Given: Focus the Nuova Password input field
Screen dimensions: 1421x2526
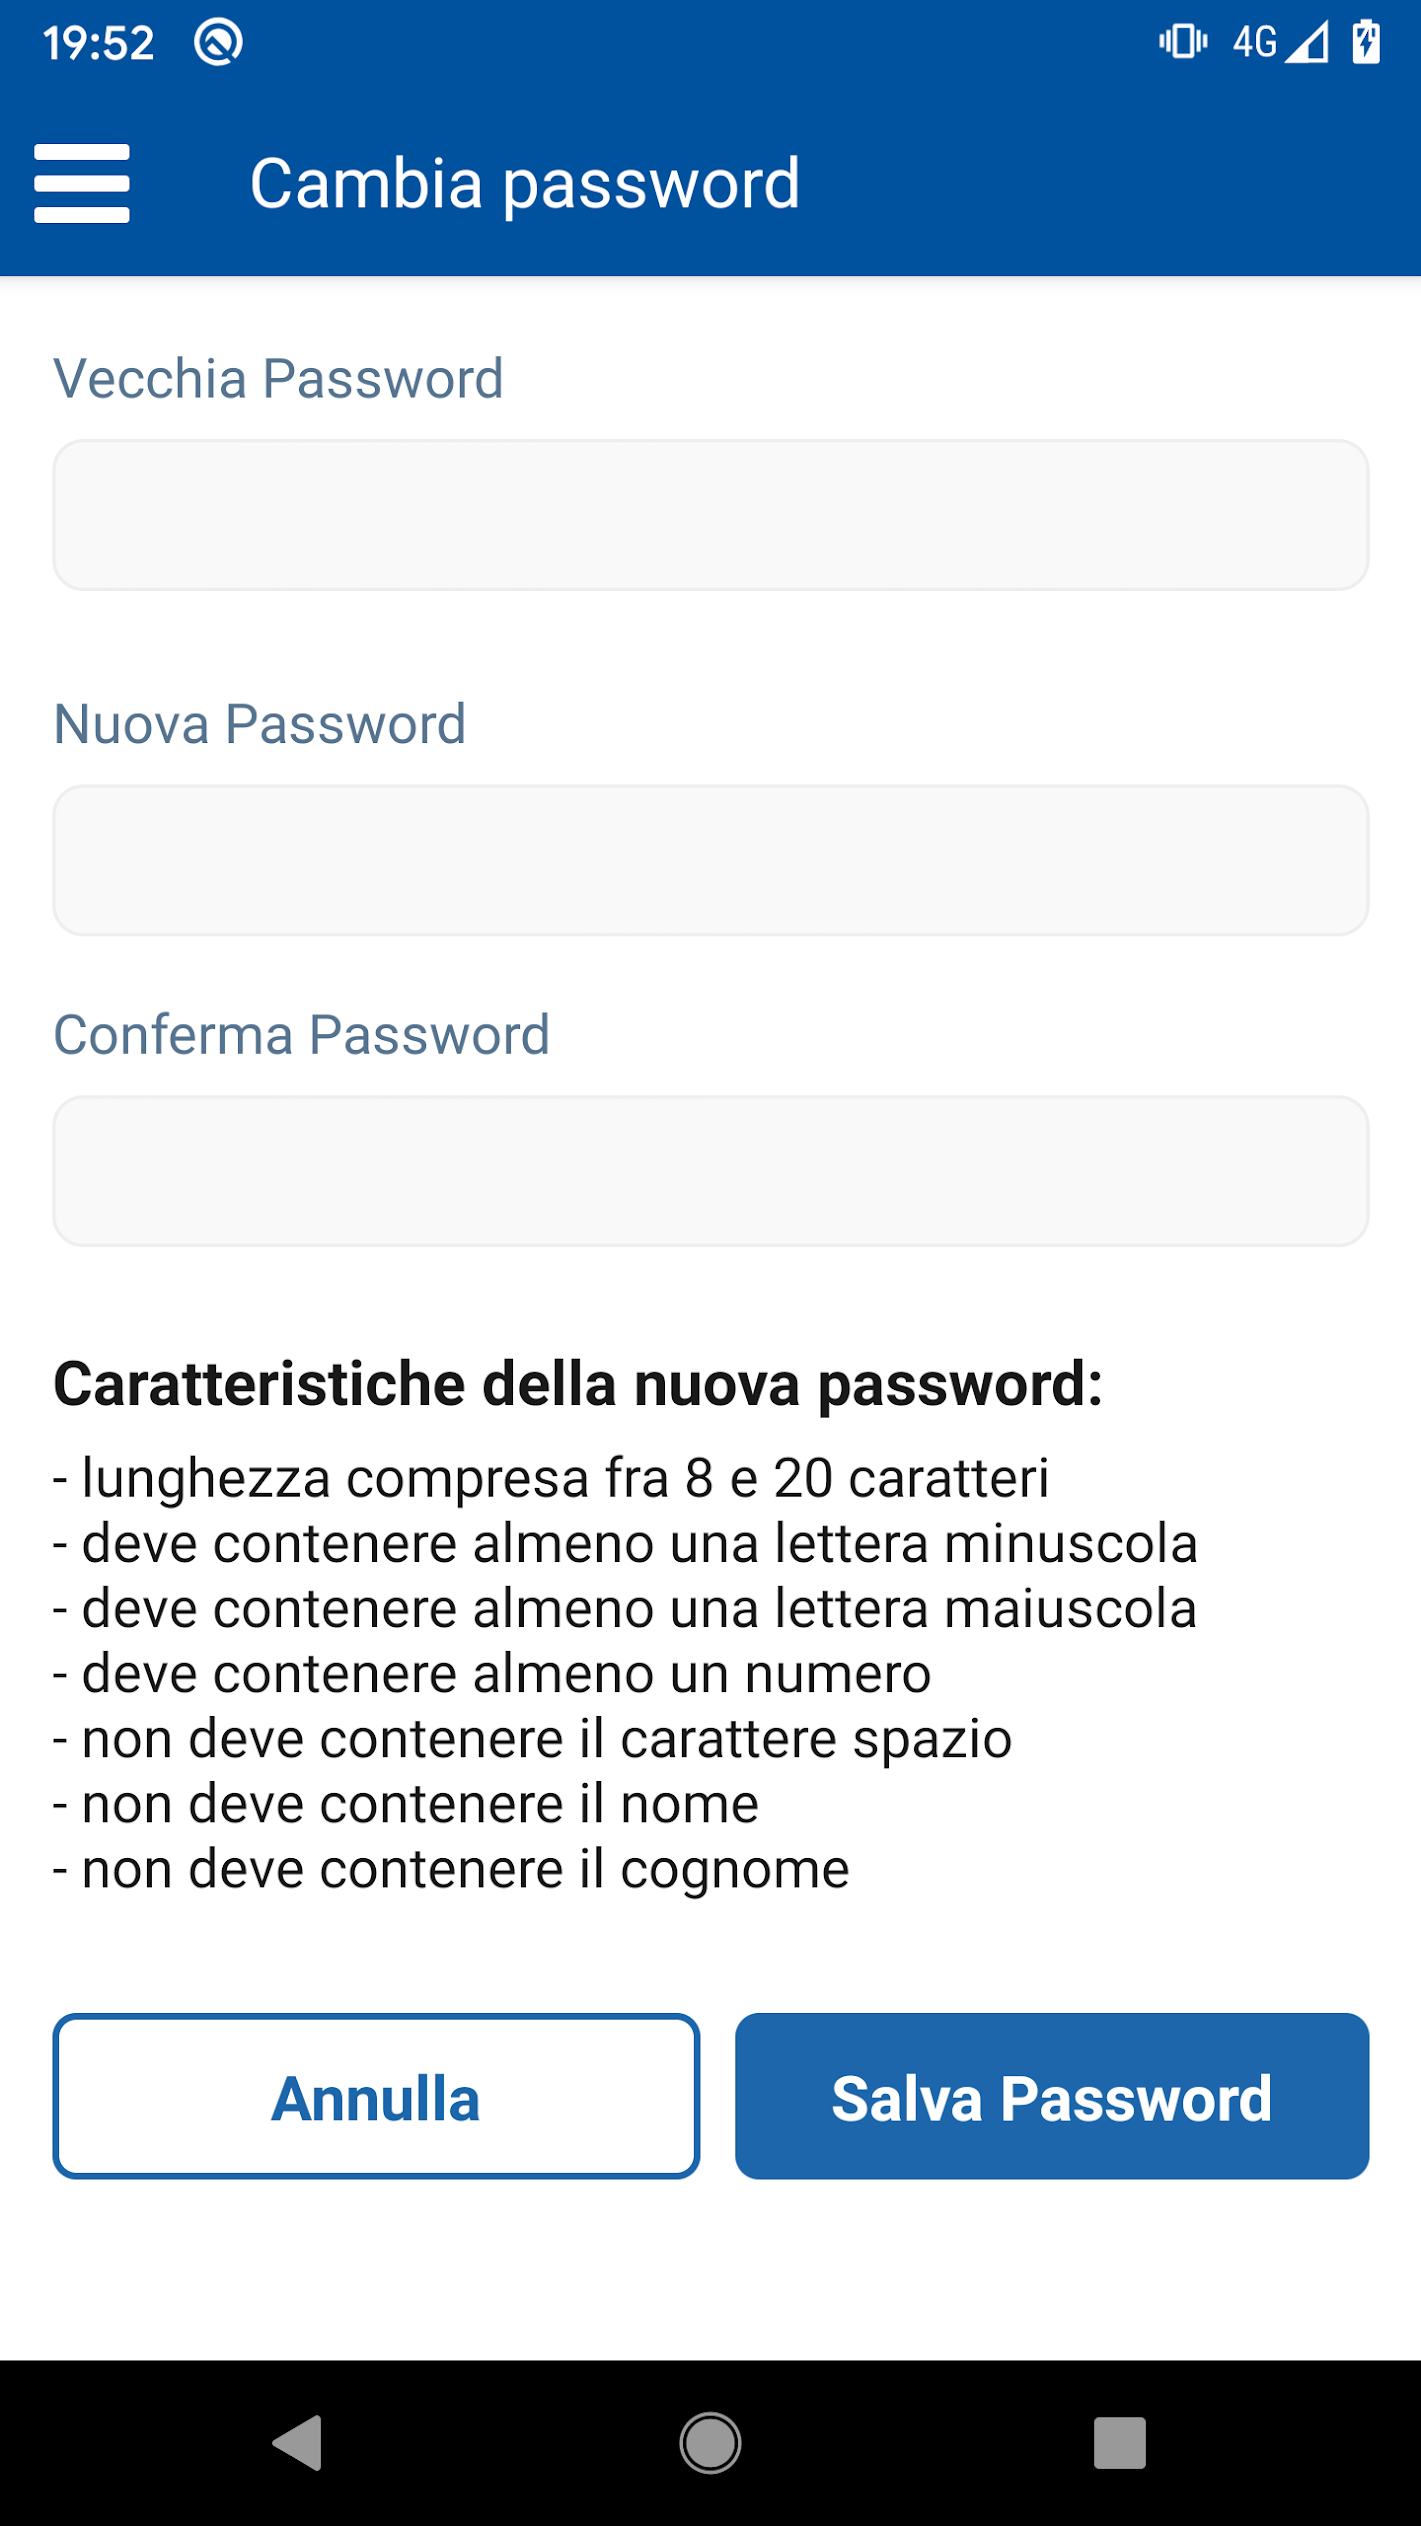Looking at the screenshot, I should coord(710,860).
